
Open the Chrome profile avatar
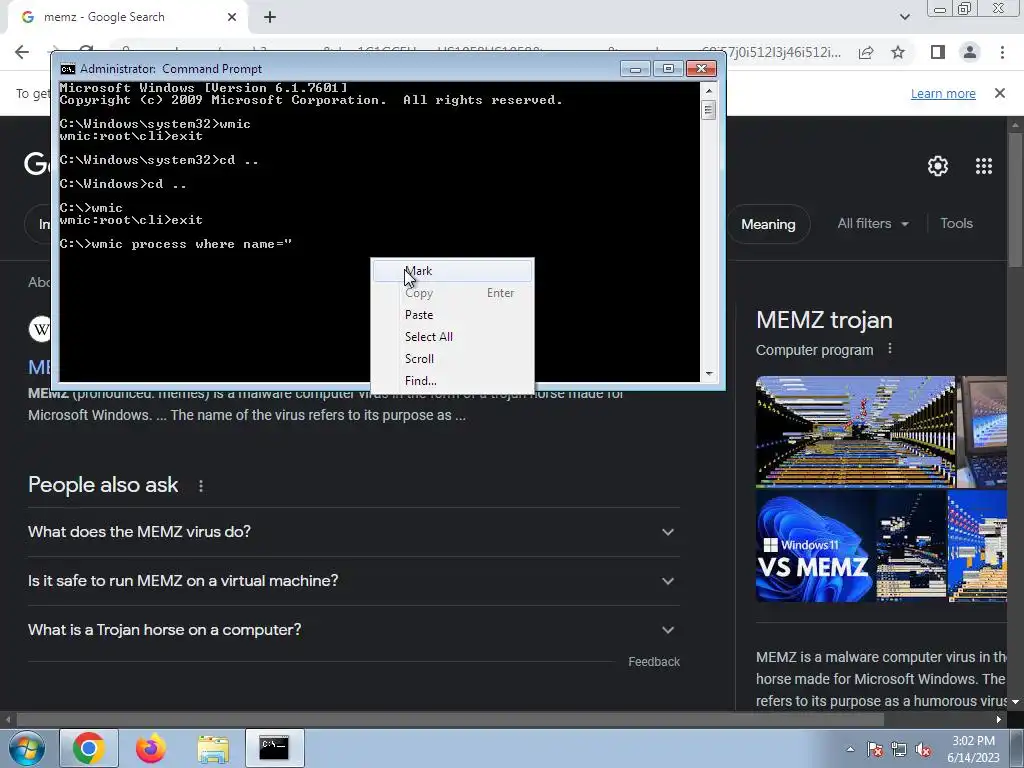pyautogui.click(x=970, y=52)
